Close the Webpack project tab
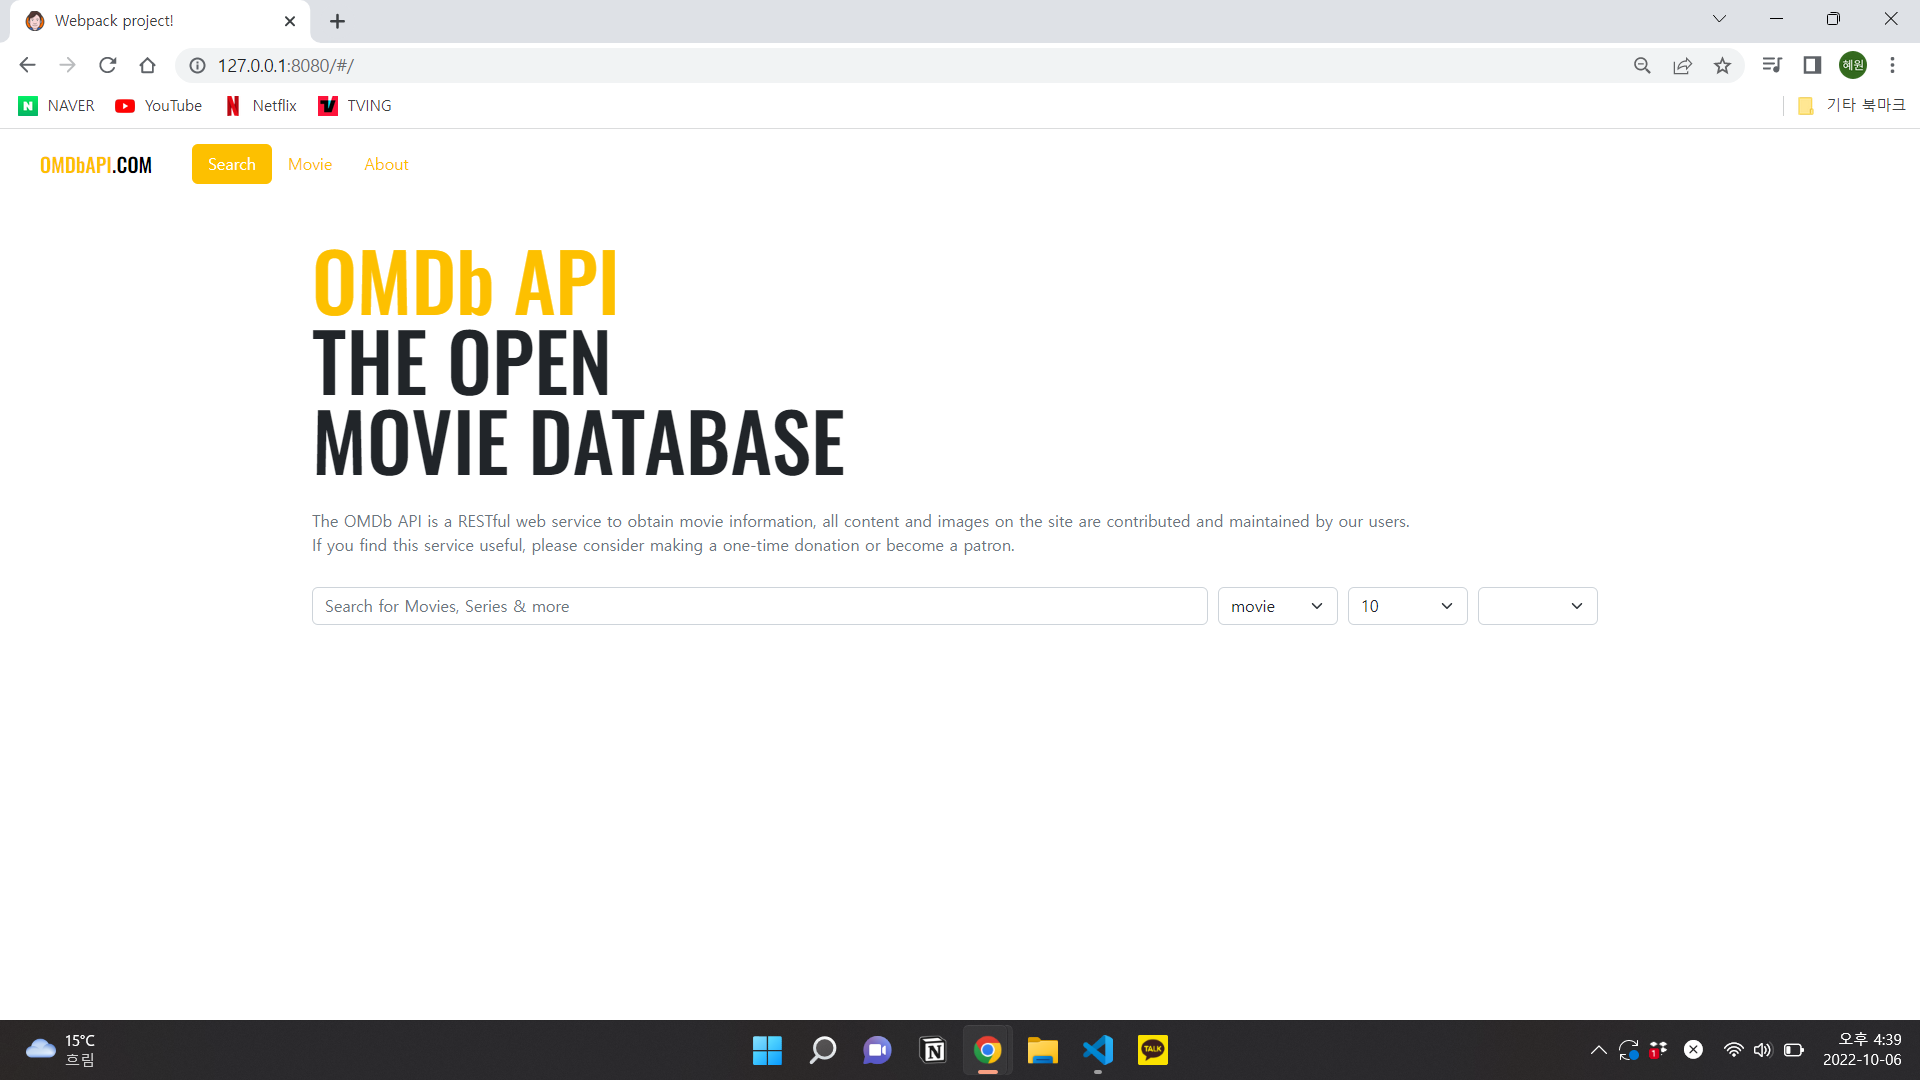 [x=290, y=21]
